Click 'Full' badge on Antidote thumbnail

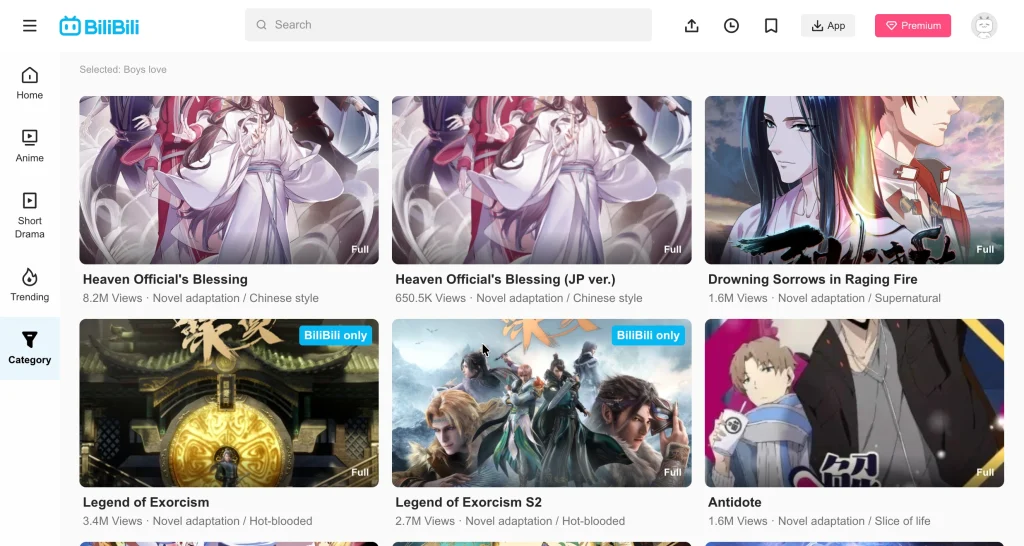985,472
